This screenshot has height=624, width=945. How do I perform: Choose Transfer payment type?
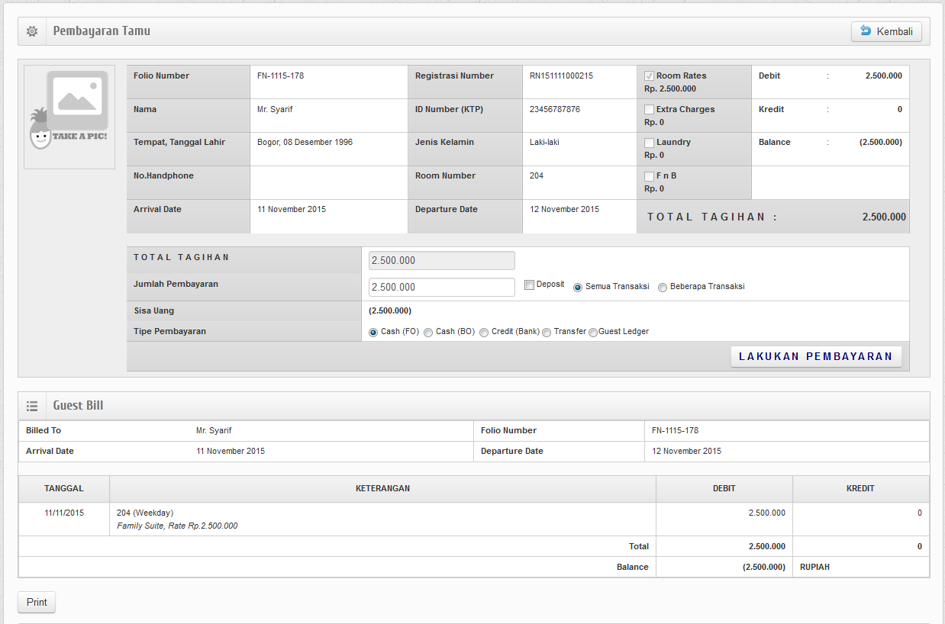point(546,332)
